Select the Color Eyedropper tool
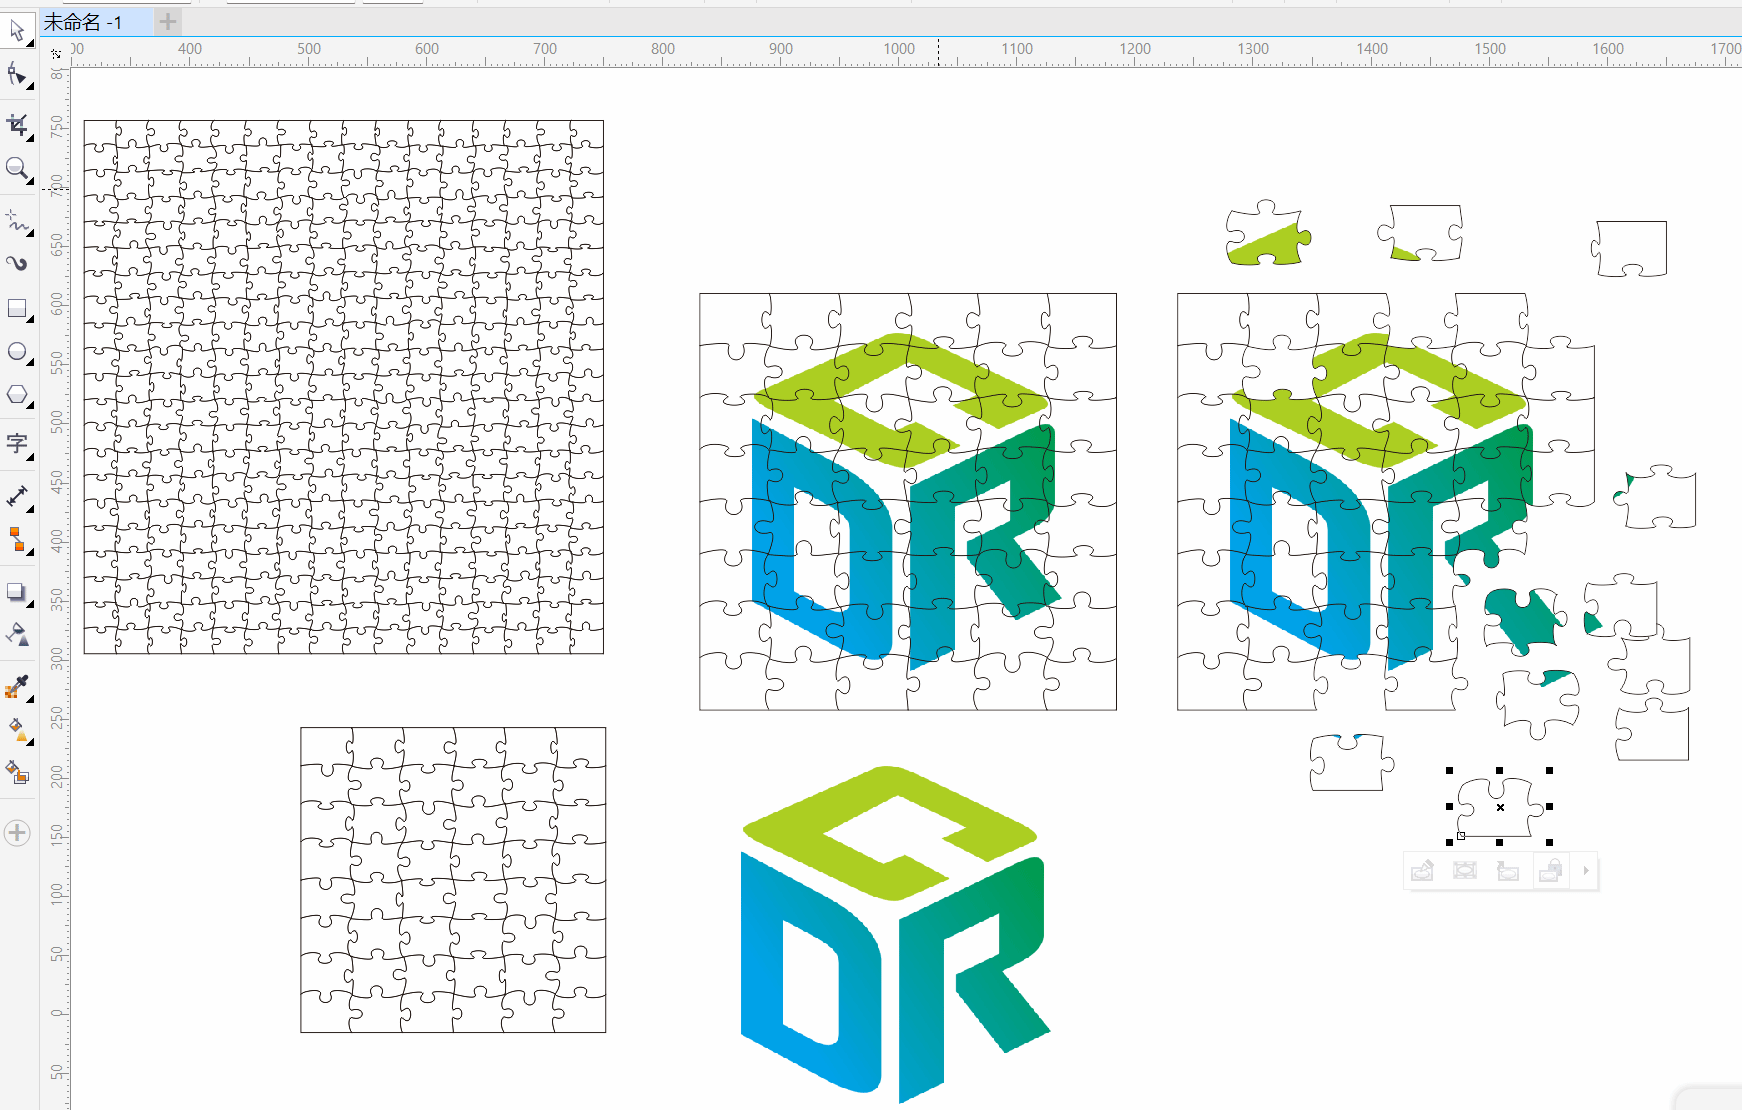1742x1110 pixels. pos(17,686)
